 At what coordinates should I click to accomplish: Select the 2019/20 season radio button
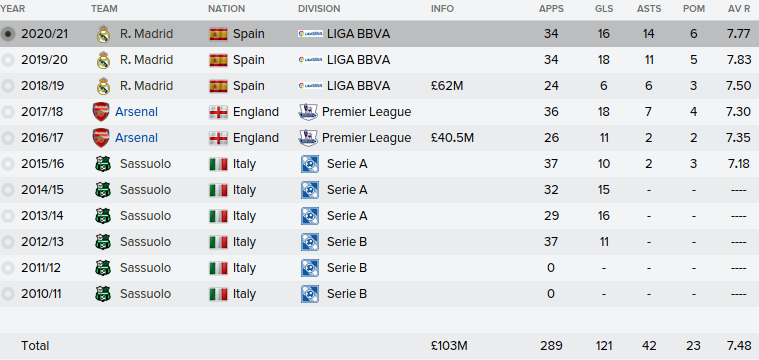8,60
